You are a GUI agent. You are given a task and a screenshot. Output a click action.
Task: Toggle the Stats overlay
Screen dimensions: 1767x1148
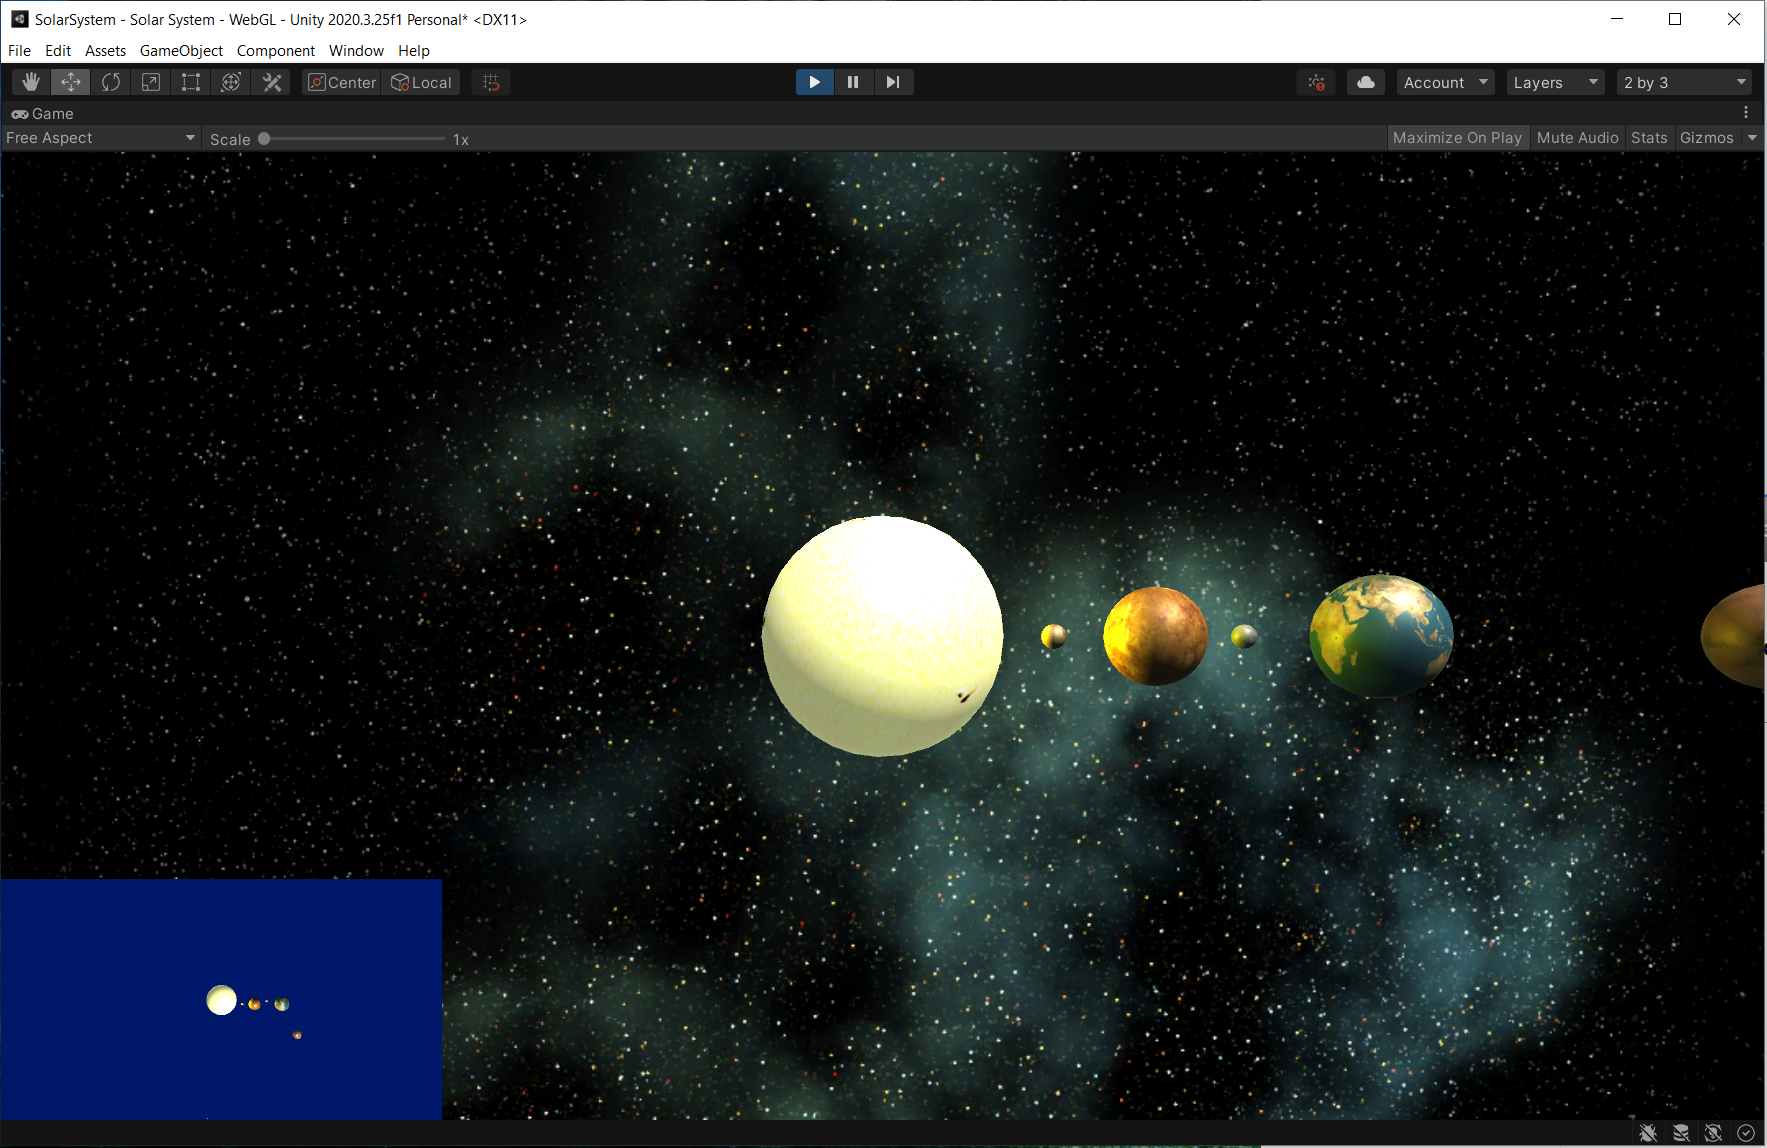pos(1649,138)
